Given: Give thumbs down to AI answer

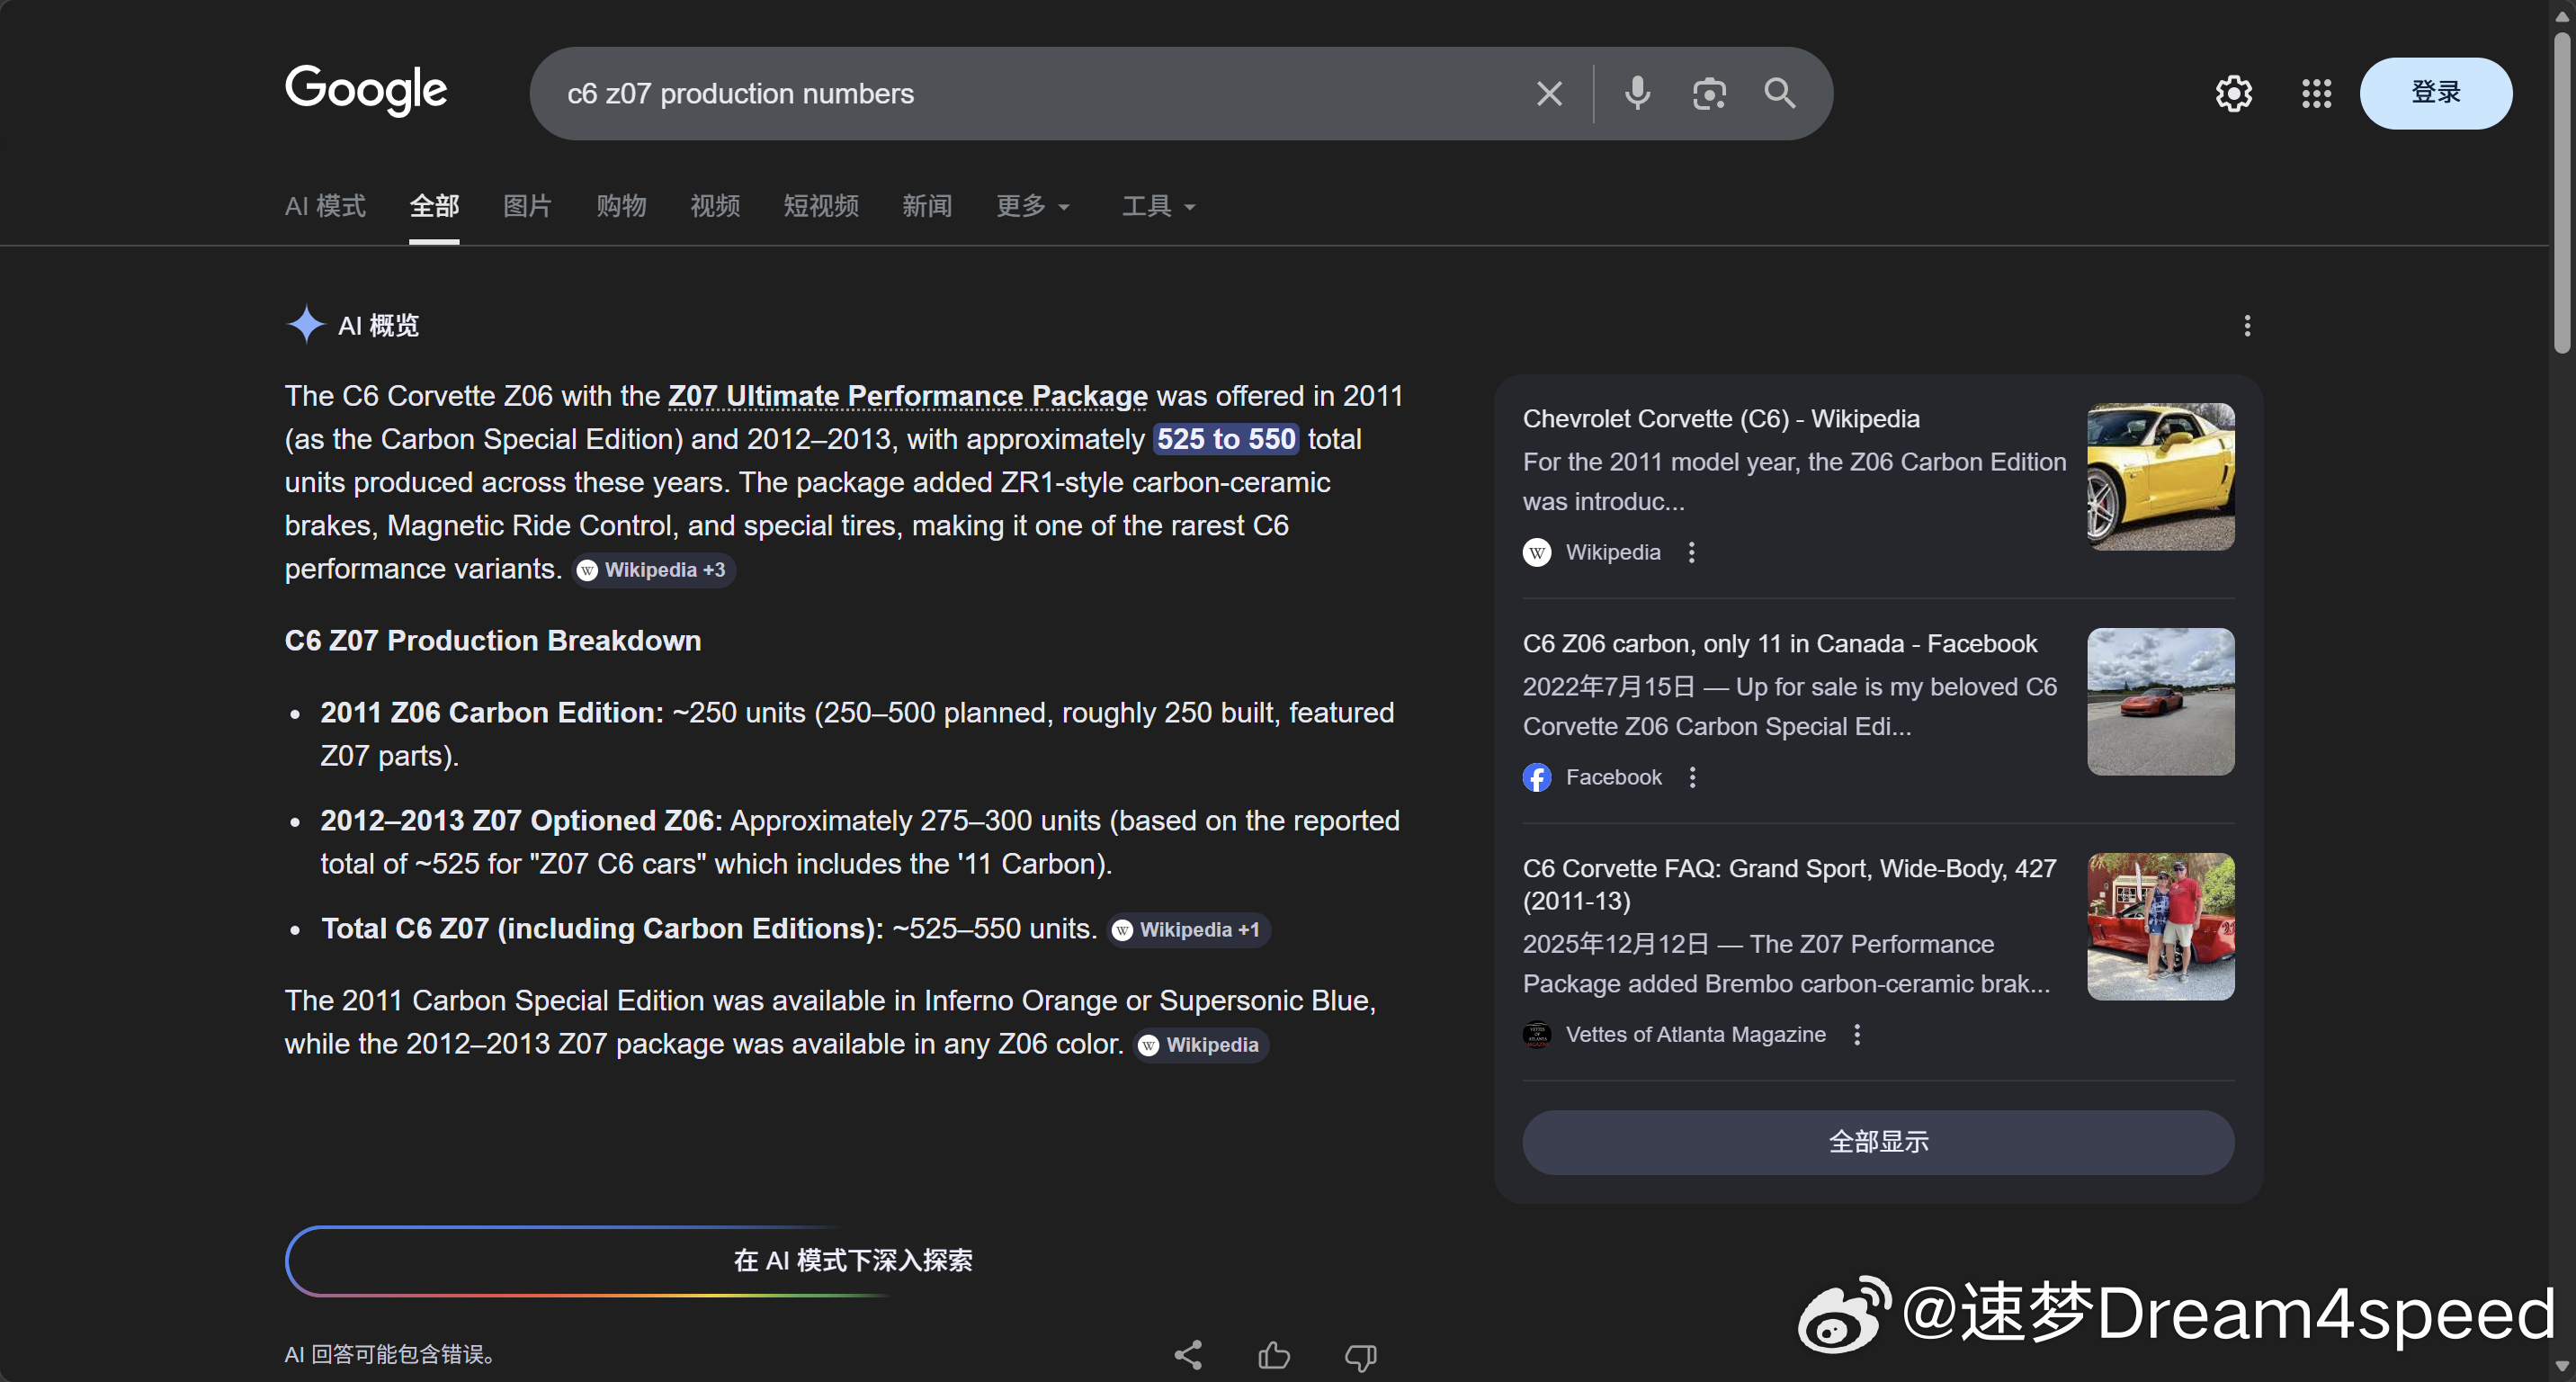Looking at the screenshot, I should click(x=1360, y=1355).
